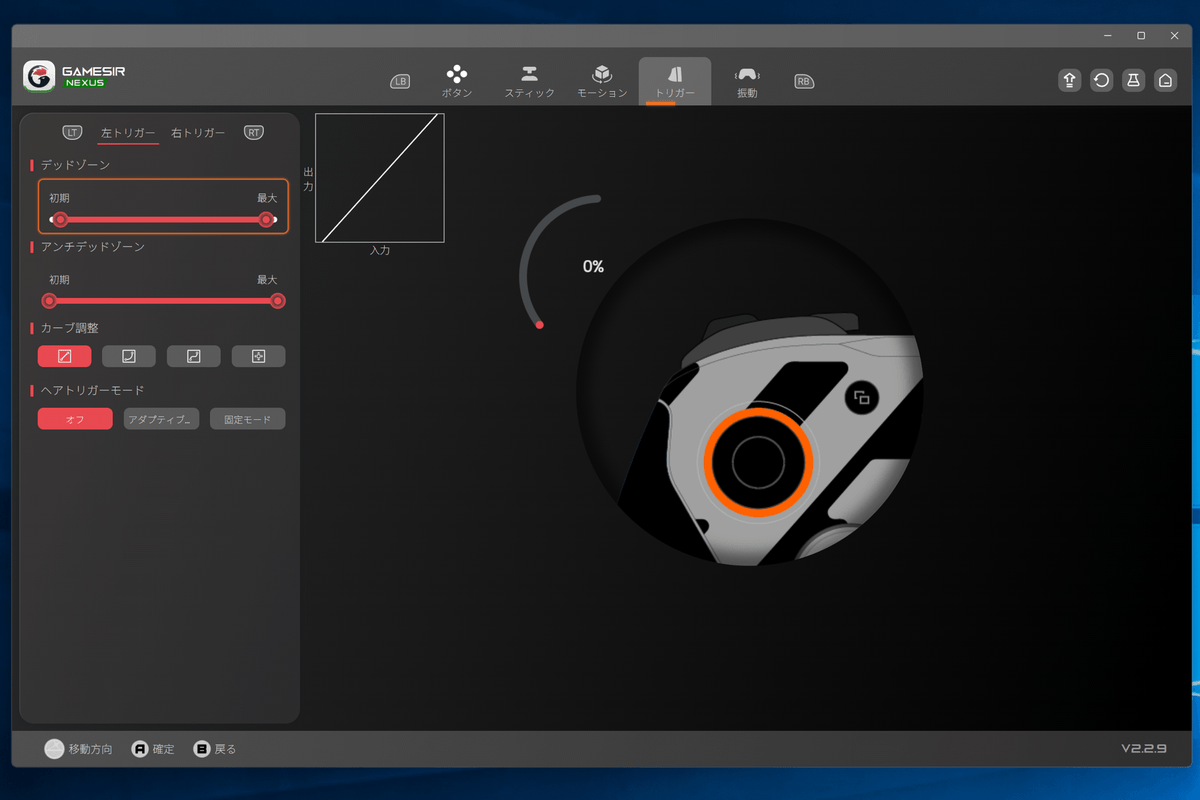Select the second curve adjustment preset

[129, 356]
